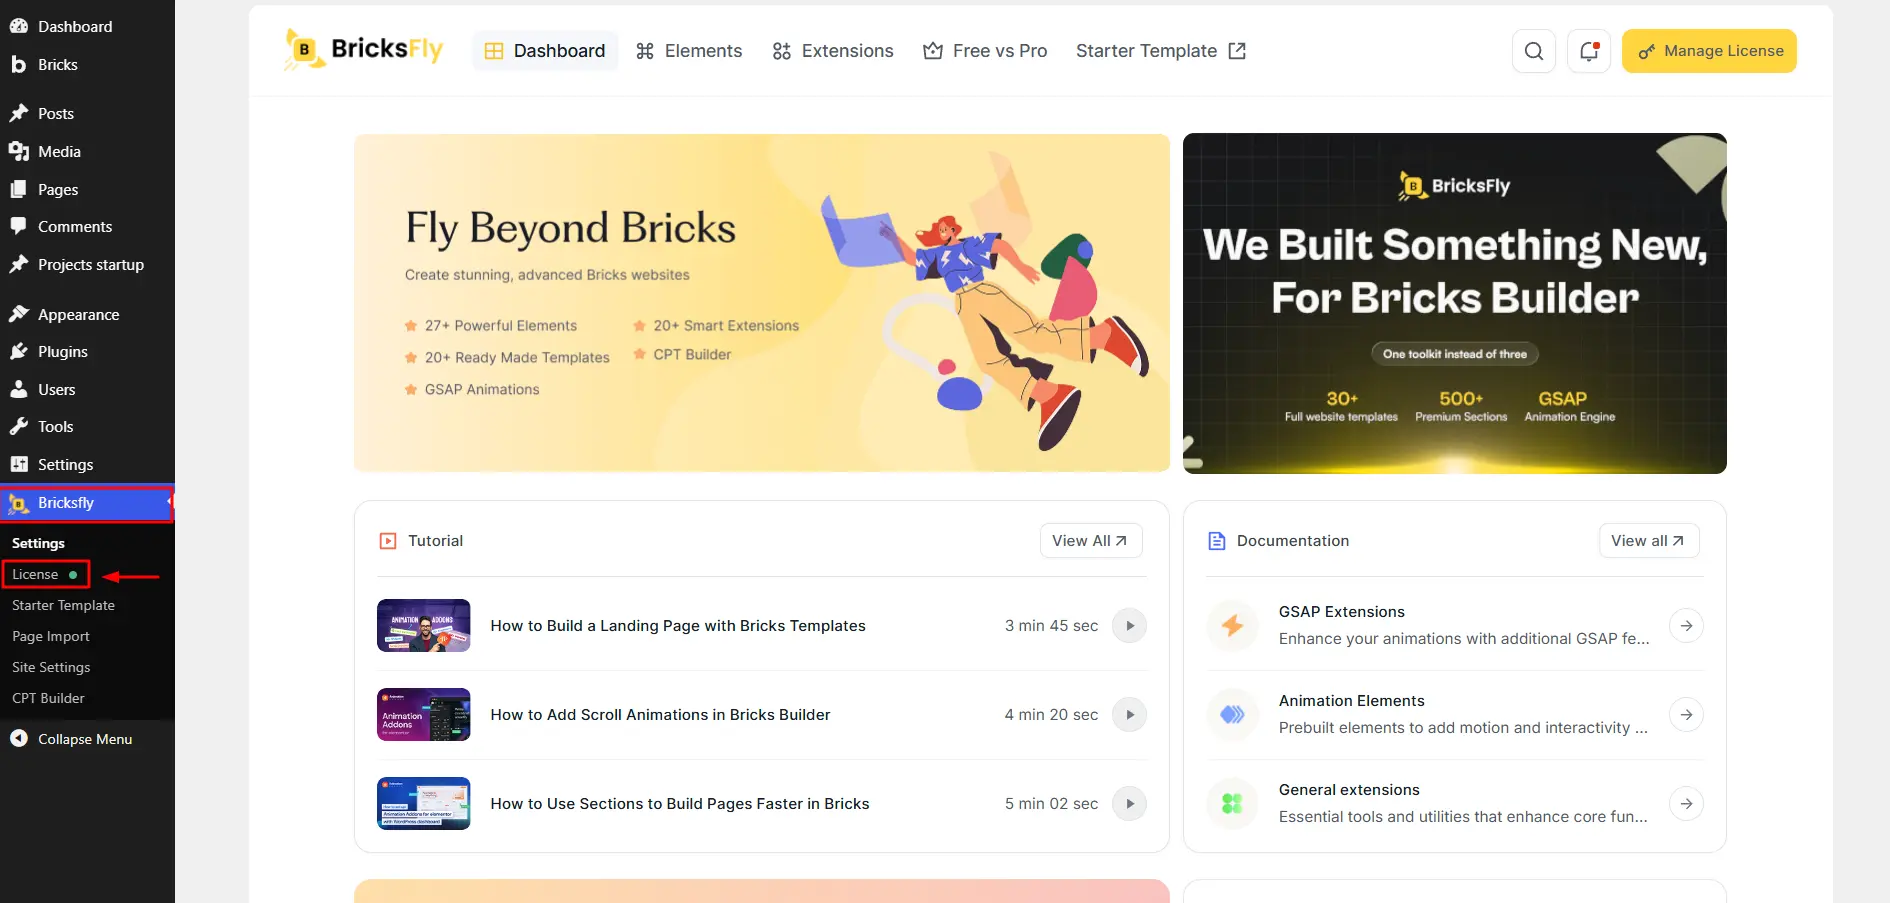Click the General extensions green icon
This screenshot has width=1890, height=903.
point(1233,804)
